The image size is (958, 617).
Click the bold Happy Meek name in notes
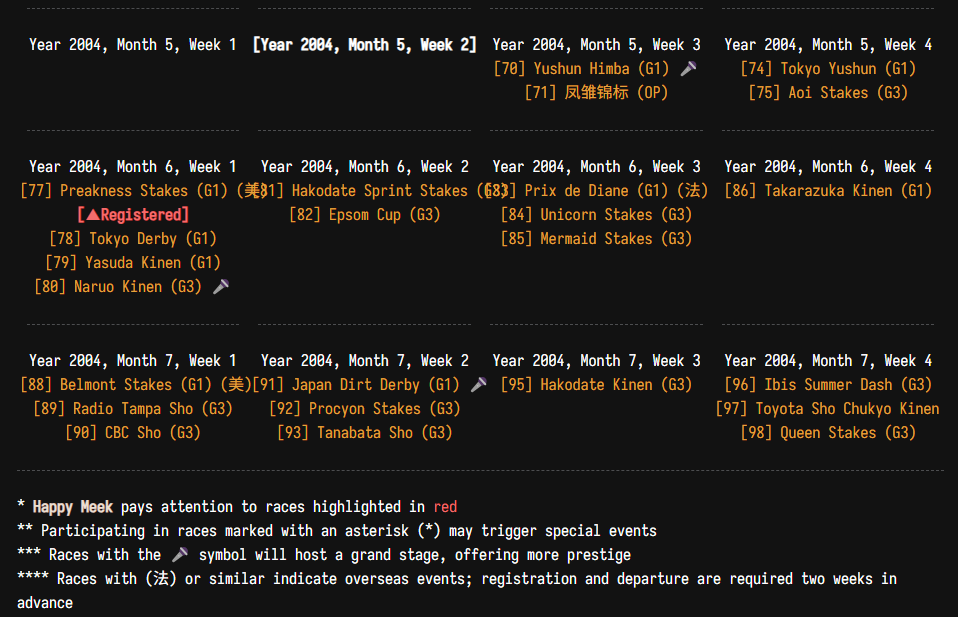coord(73,506)
